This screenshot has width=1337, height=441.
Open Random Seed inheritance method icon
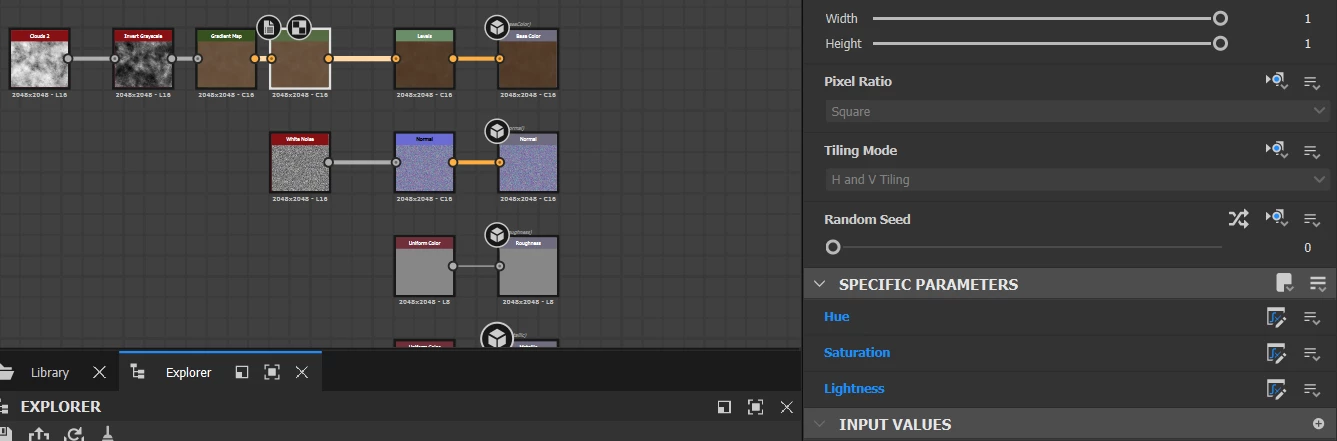point(1277,219)
